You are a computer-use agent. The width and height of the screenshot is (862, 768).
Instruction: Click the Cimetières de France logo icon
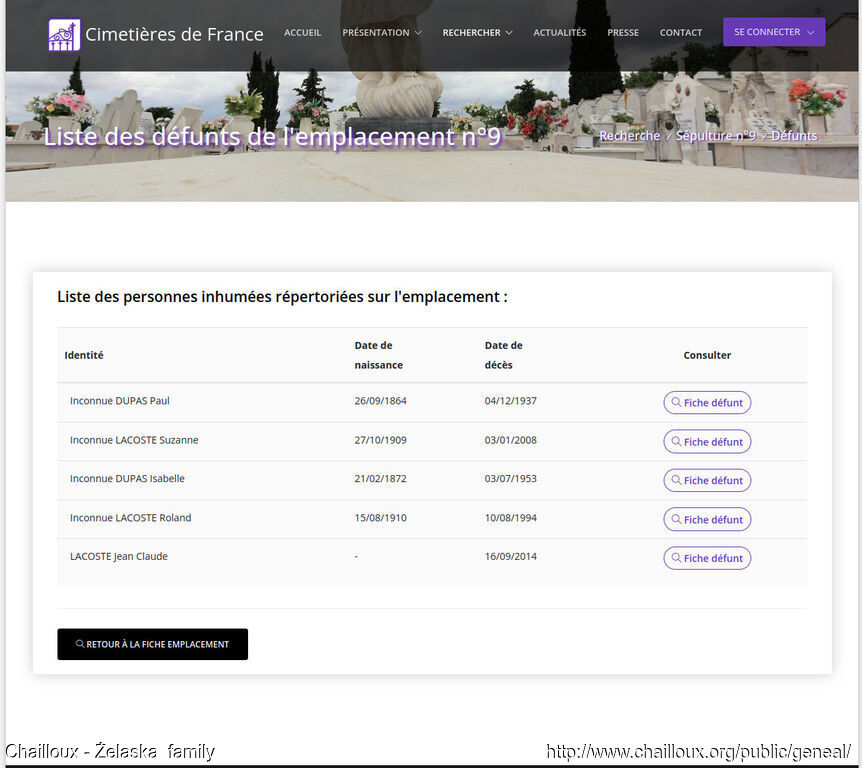point(64,35)
